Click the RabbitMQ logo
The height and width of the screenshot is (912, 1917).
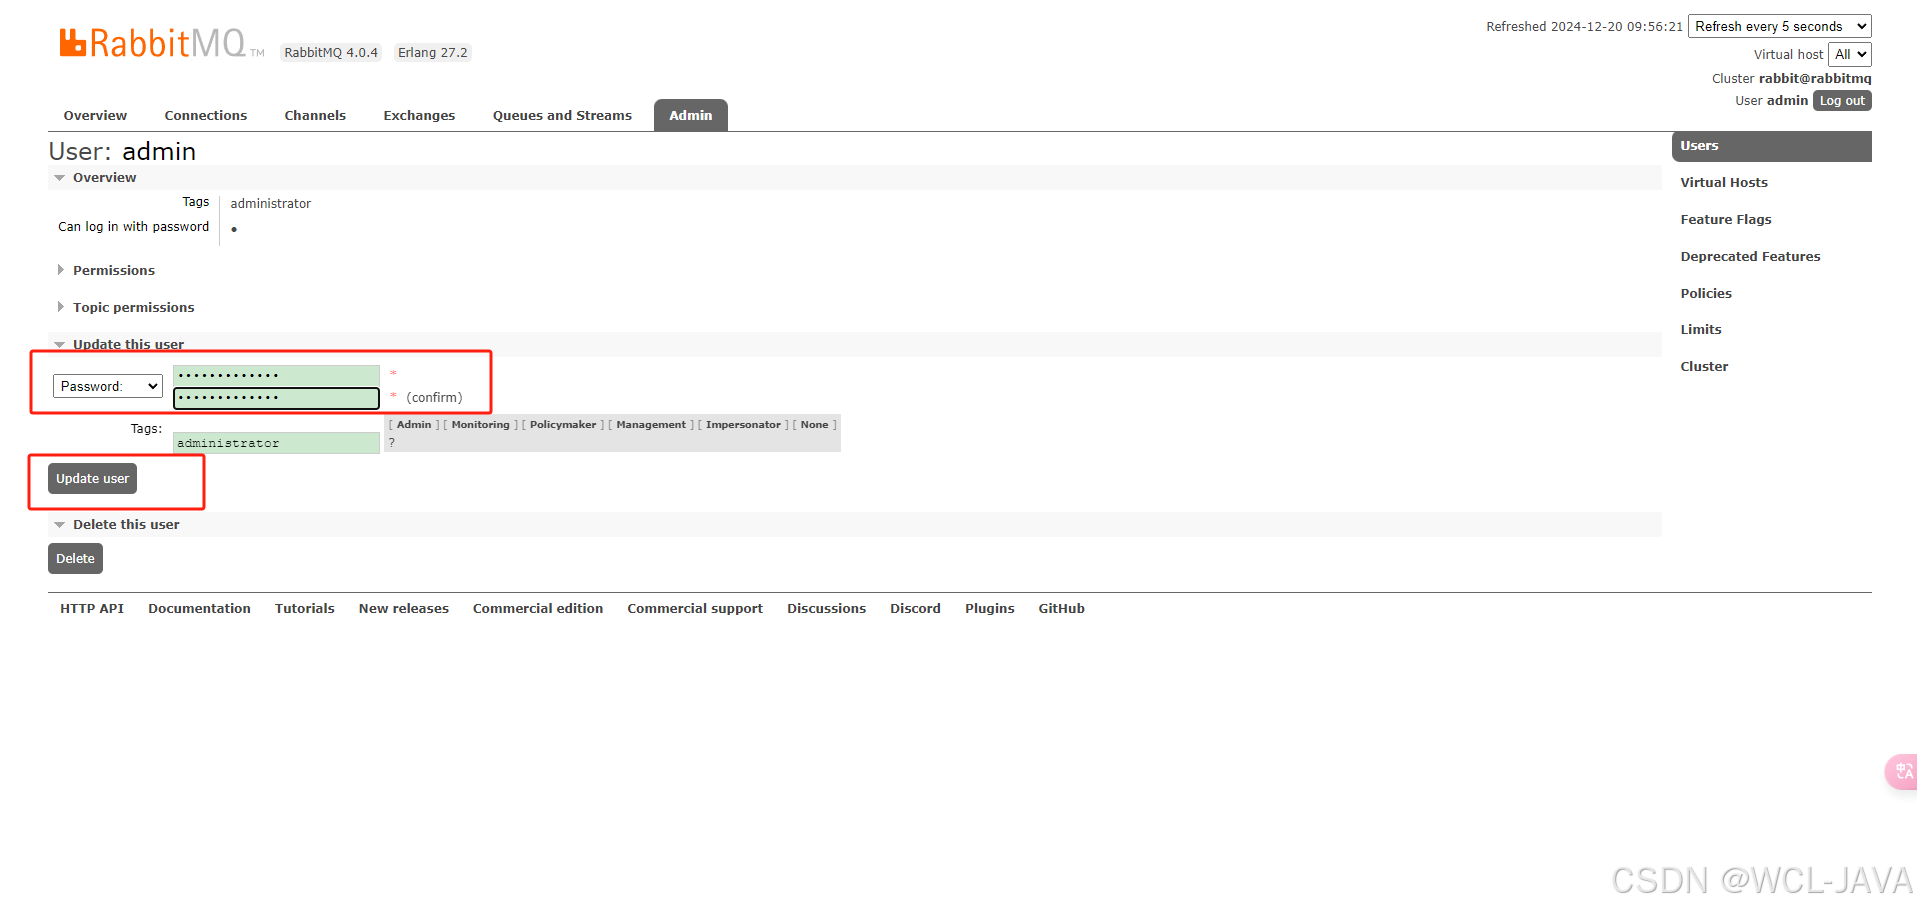tap(160, 43)
